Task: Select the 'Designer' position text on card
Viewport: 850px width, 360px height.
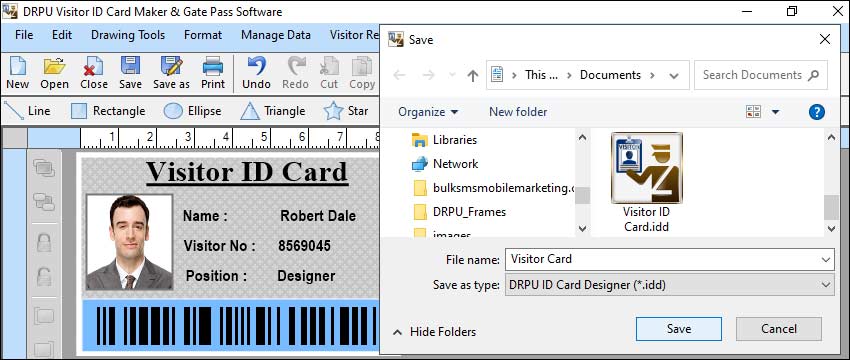Action: tap(306, 276)
